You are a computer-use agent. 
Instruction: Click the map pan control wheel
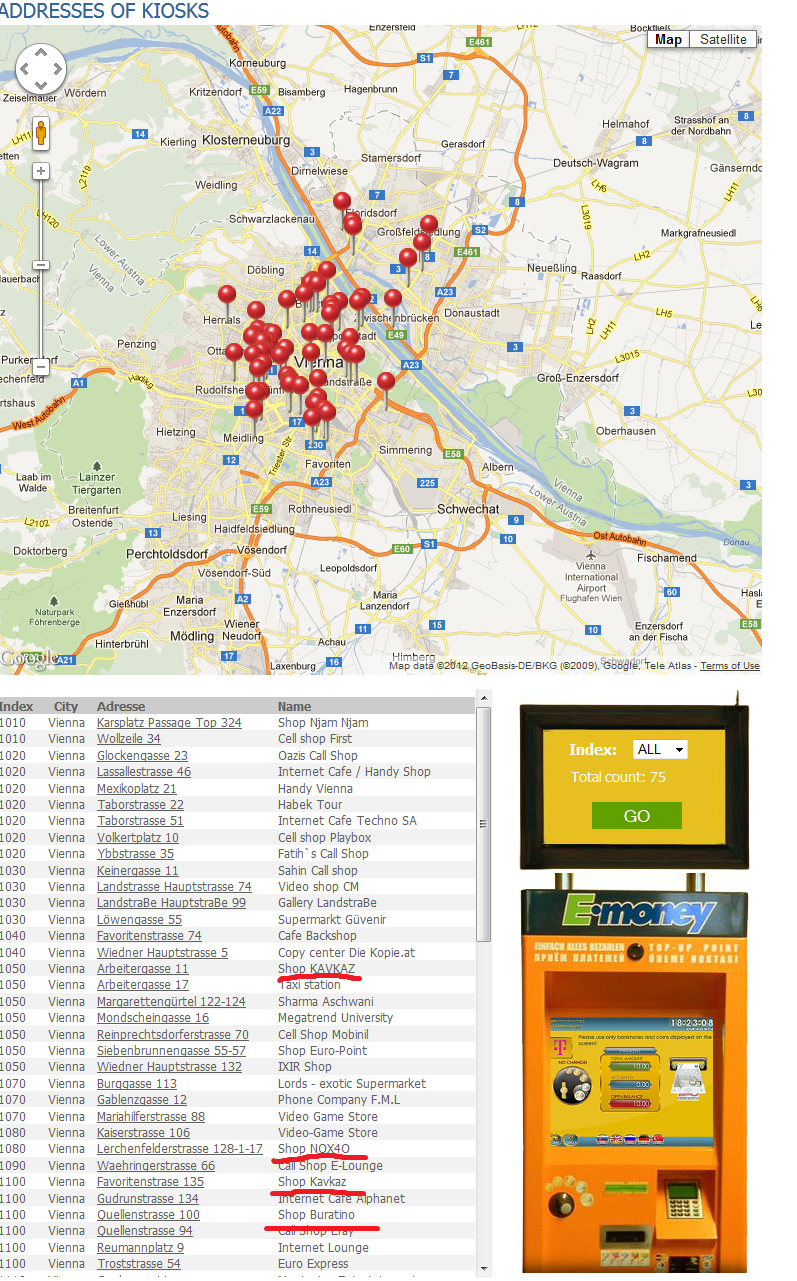tap(41, 70)
